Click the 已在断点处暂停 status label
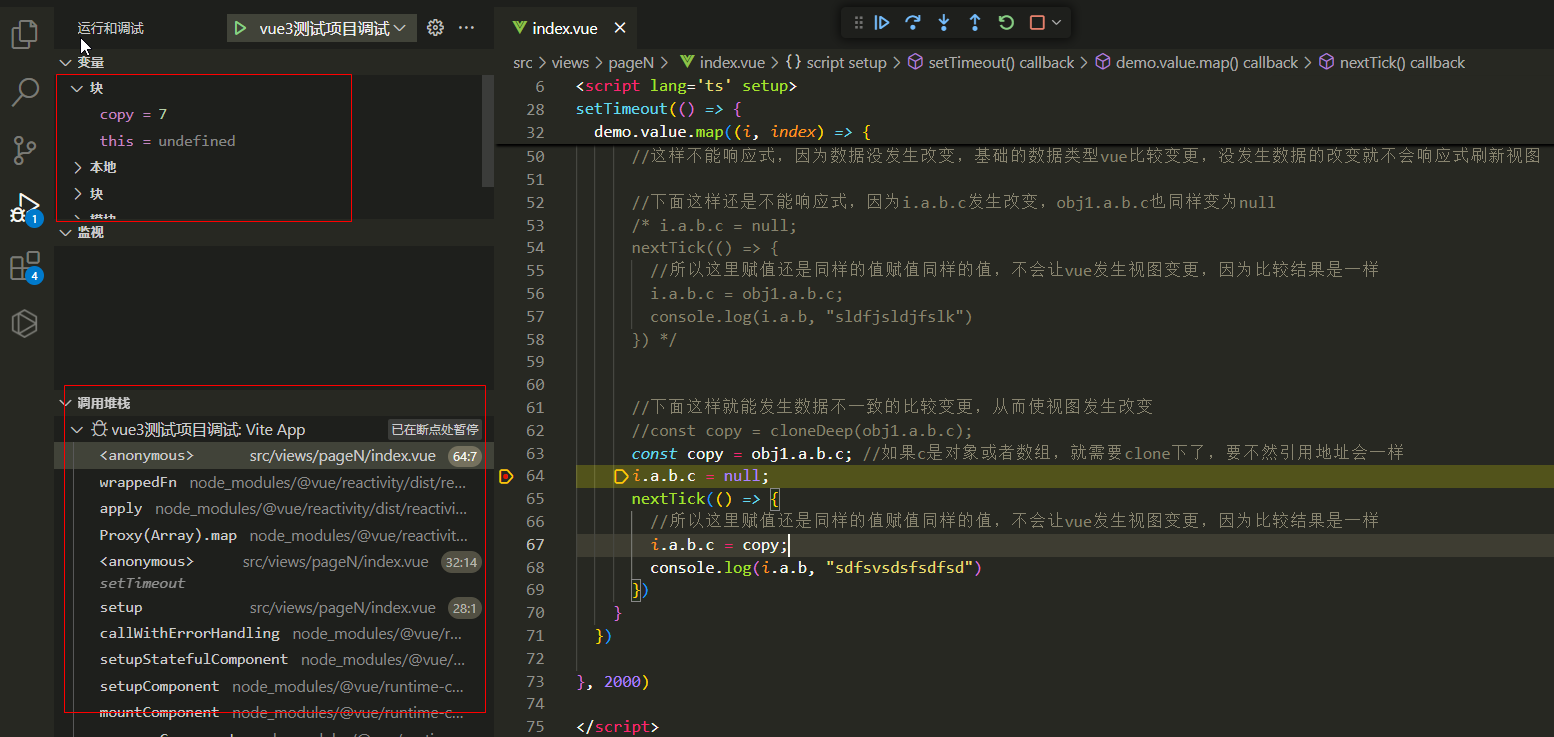 (x=435, y=429)
